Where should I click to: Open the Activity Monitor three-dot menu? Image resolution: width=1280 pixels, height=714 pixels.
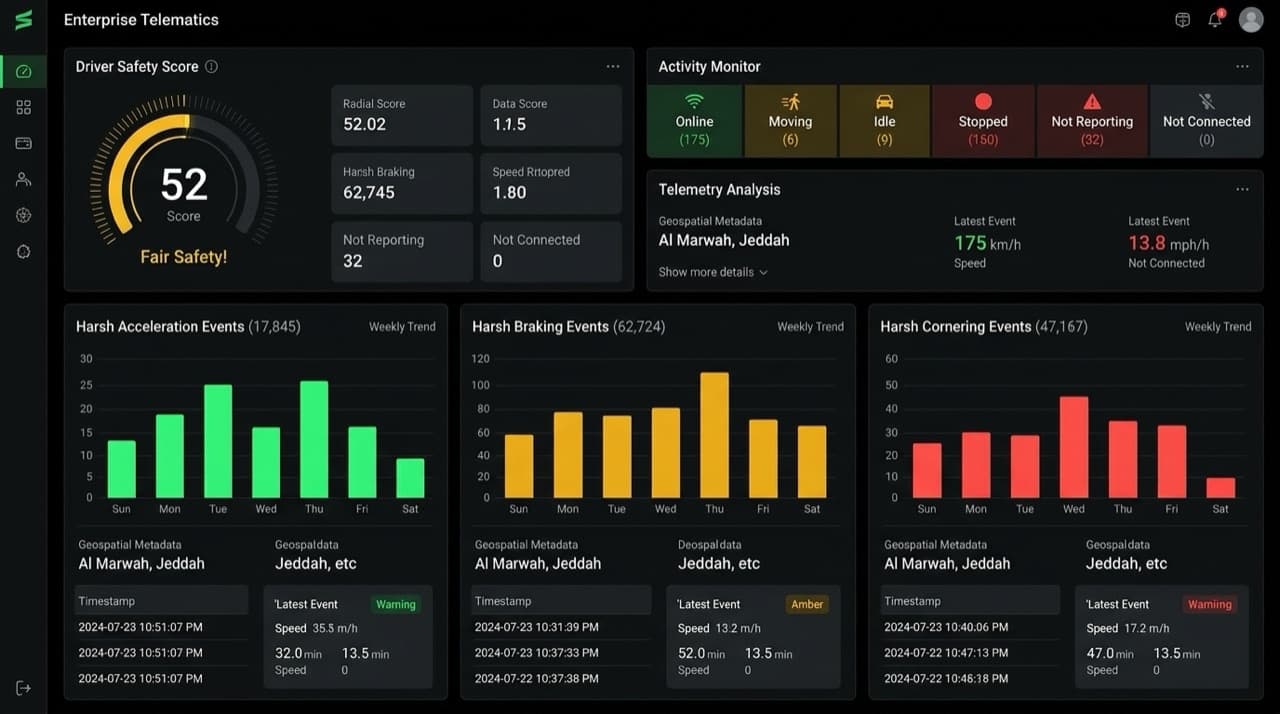[x=1242, y=67]
